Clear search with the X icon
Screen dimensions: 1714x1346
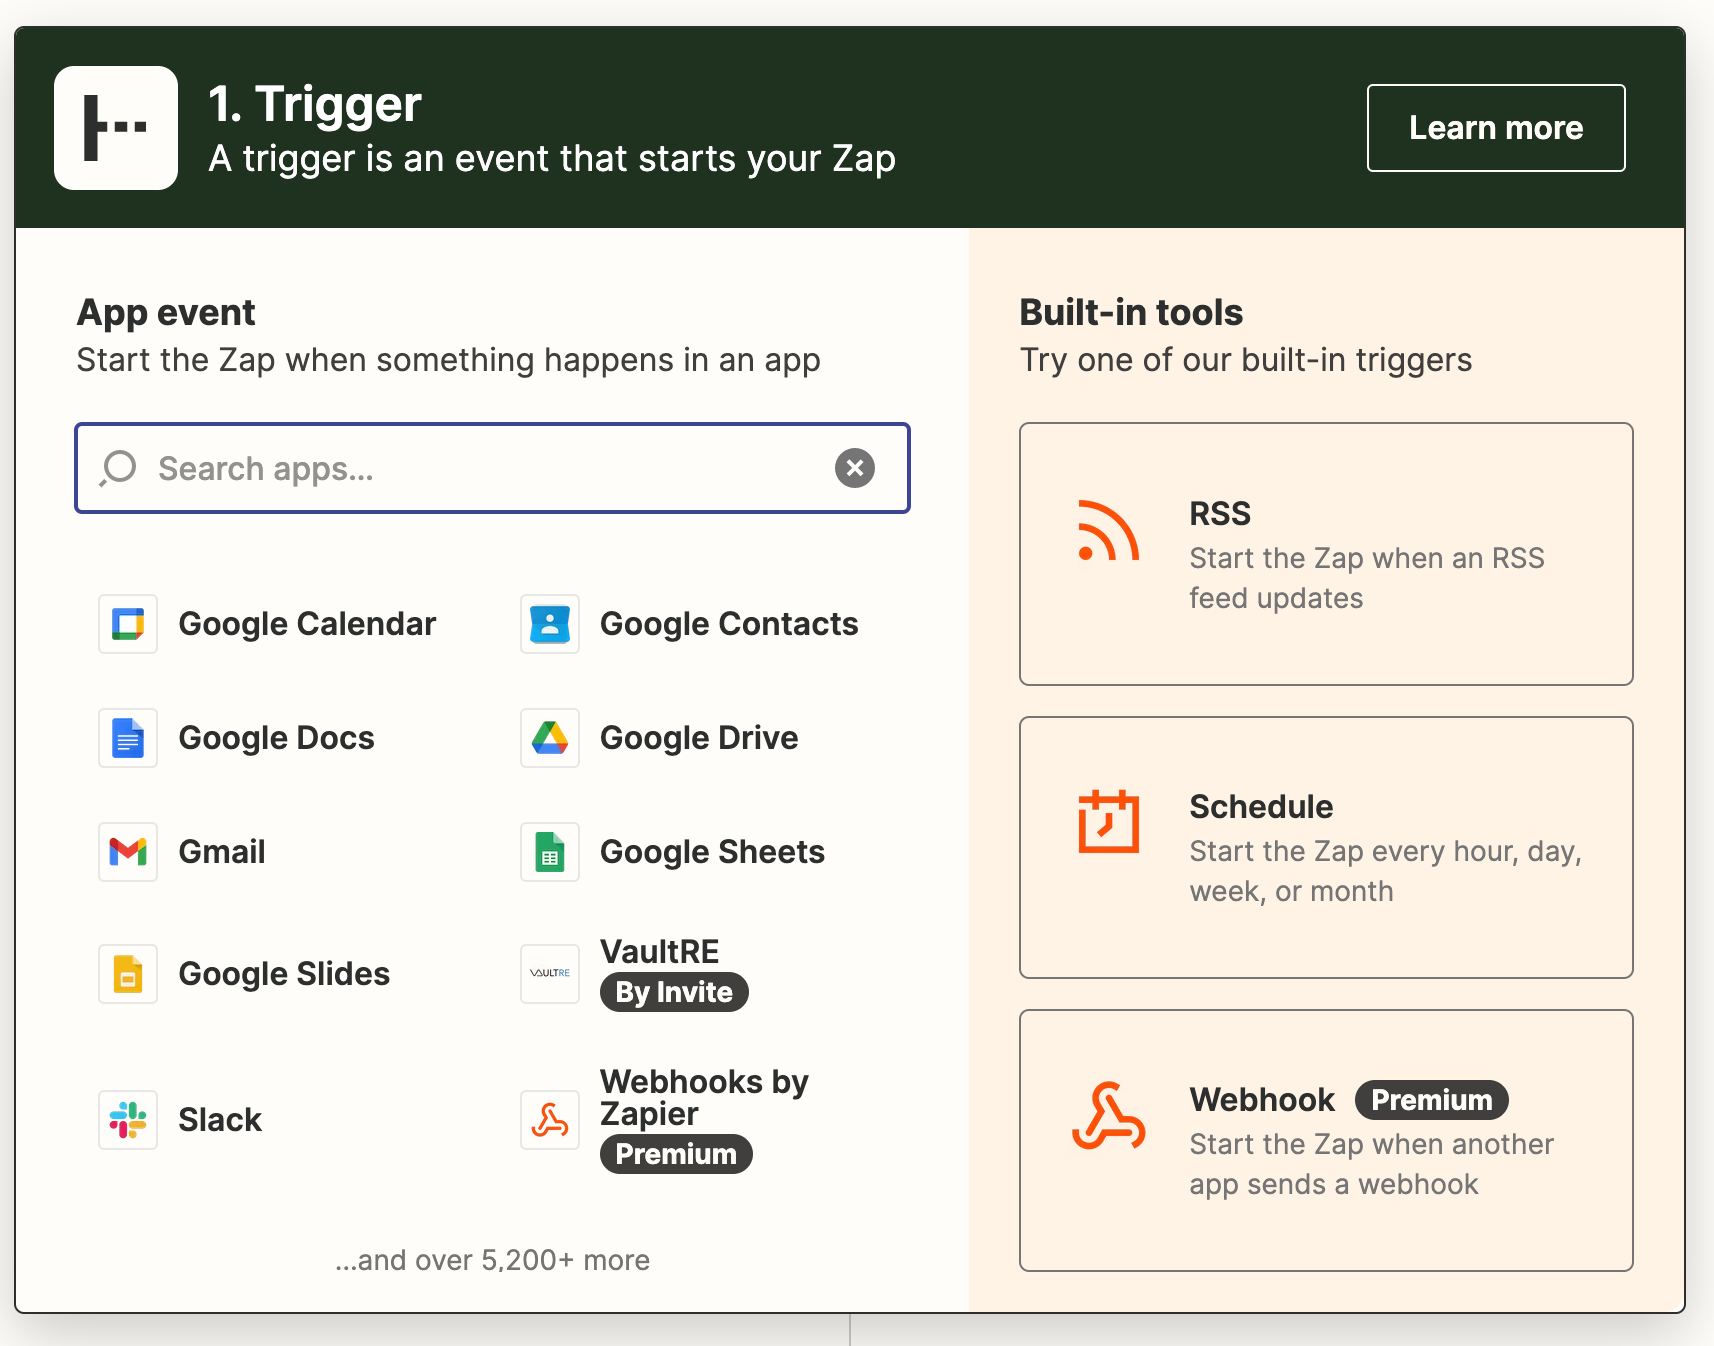point(855,468)
